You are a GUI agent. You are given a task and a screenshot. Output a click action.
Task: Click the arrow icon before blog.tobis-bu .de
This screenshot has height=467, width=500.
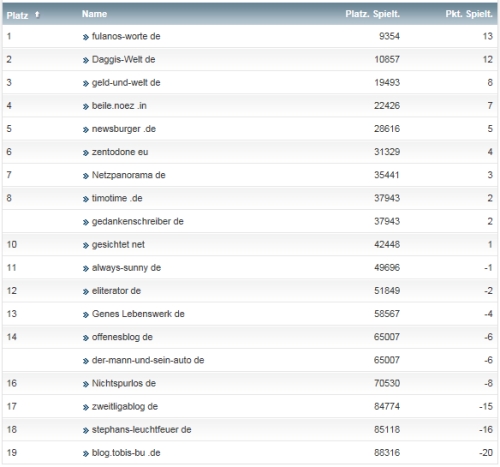point(86,454)
